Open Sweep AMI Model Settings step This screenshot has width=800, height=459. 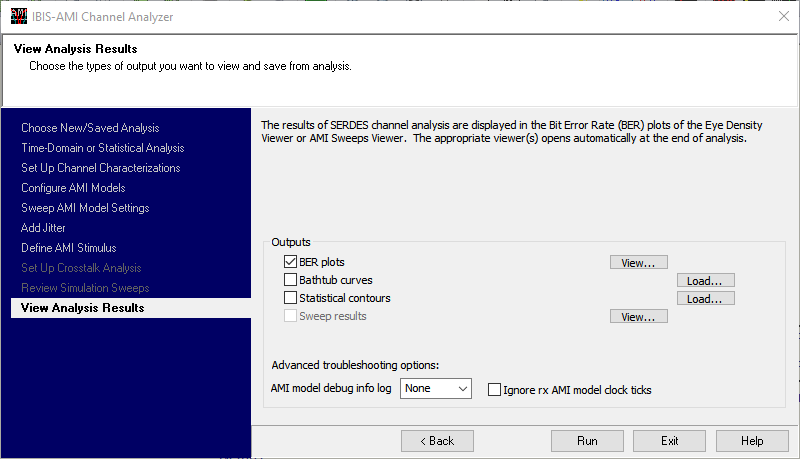coord(85,208)
